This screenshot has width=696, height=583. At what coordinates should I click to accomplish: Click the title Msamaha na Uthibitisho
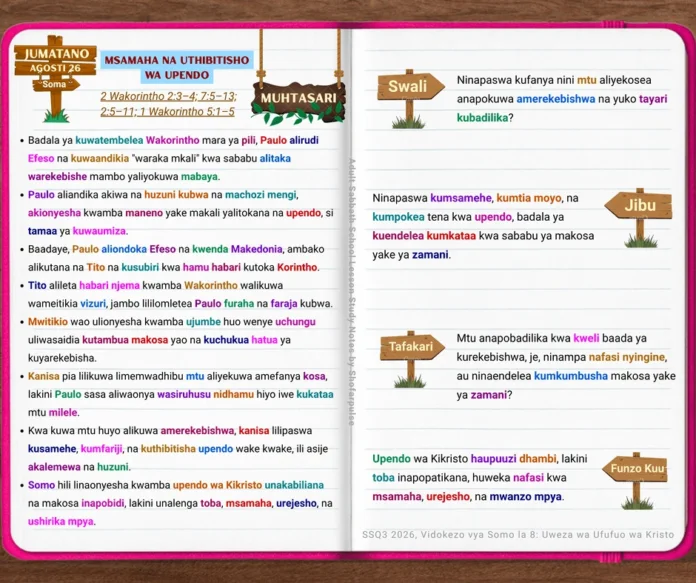(x=177, y=60)
